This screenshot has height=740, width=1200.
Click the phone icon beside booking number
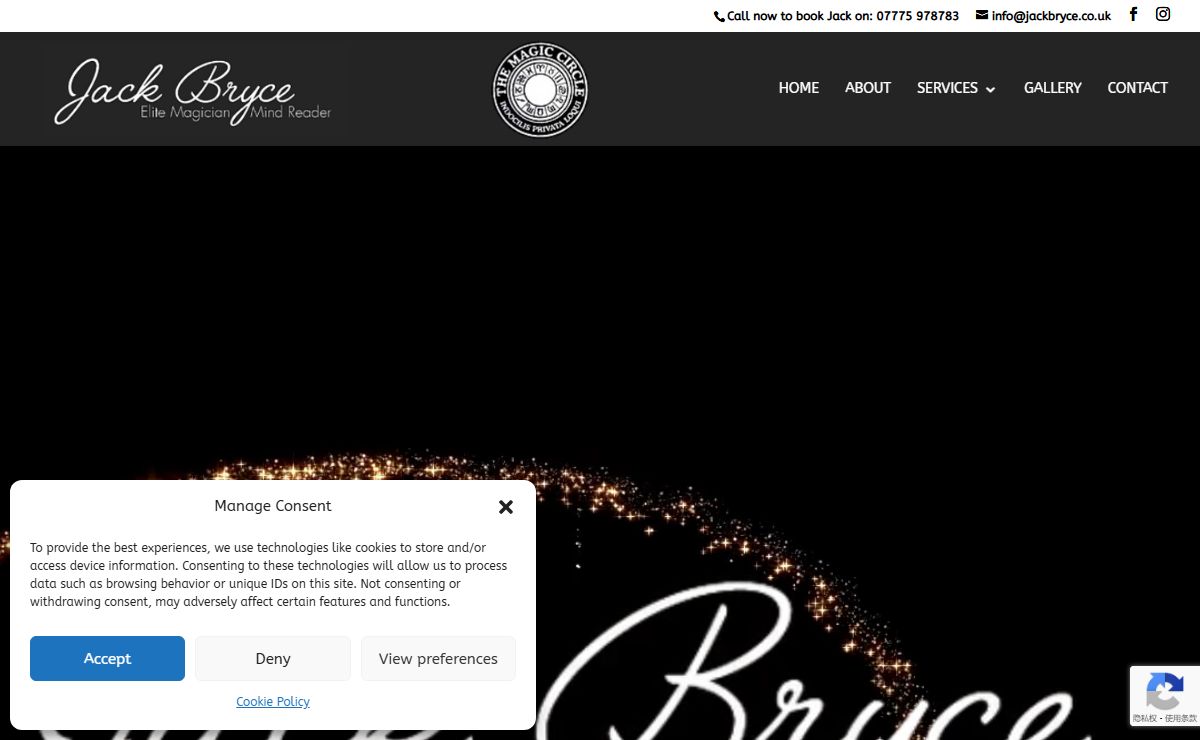coord(719,16)
